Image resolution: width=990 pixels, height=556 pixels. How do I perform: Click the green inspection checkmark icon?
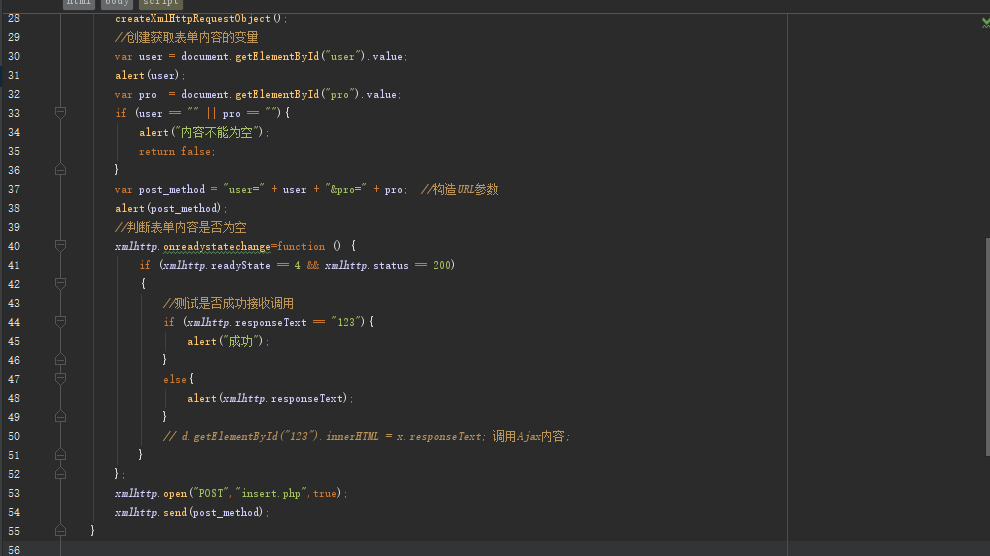pyautogui.click(x=986, y=23)
